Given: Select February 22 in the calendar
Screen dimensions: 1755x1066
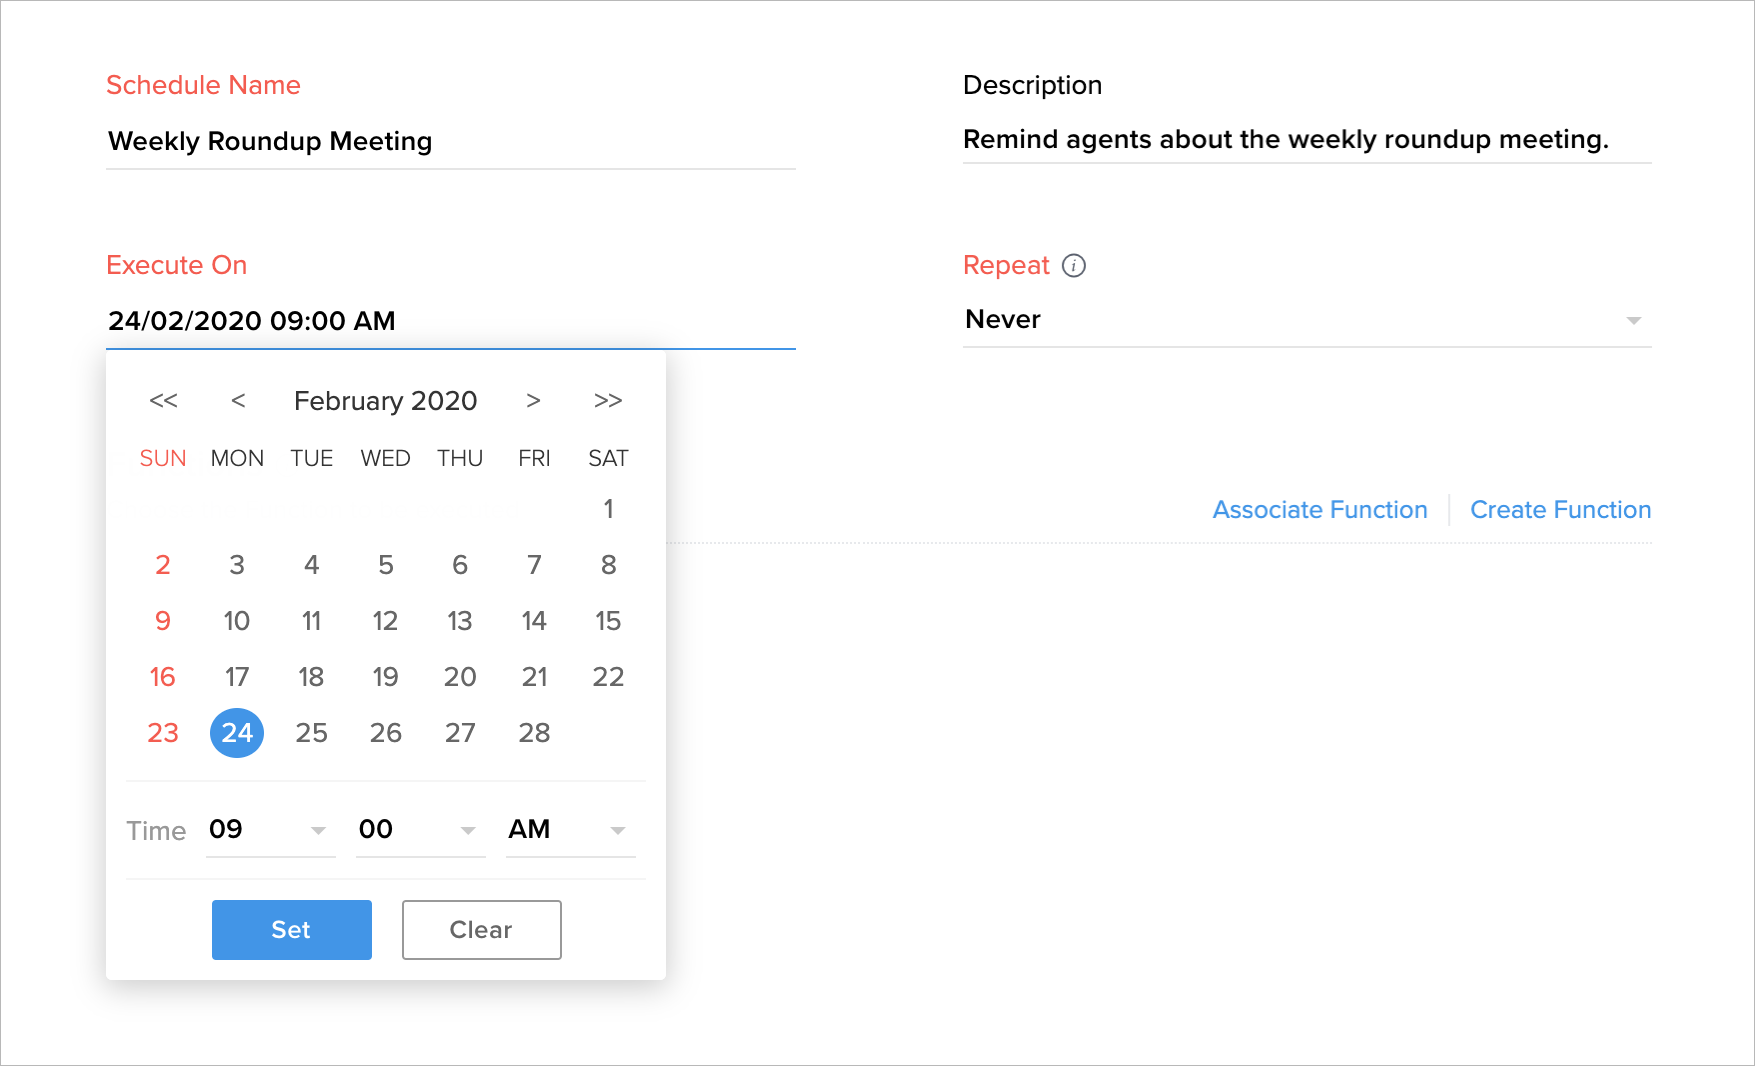Looking at the screenshot, I should click(x=608, y=677).
